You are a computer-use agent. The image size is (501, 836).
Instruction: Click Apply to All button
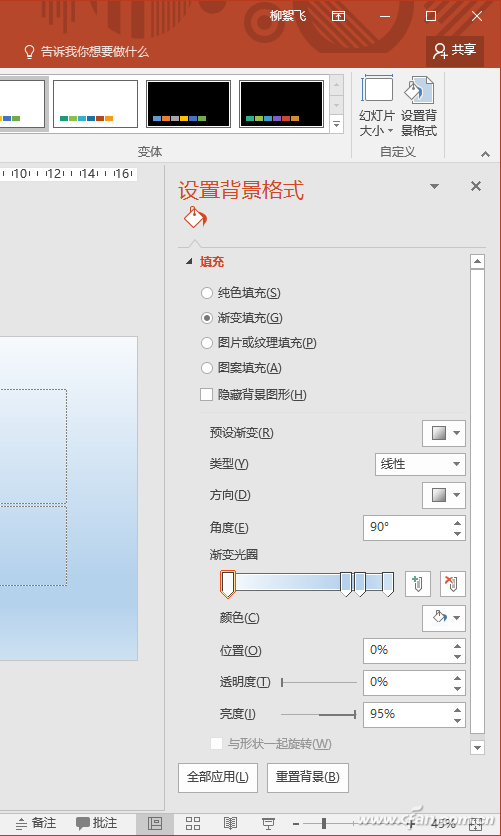pos(218,777)
